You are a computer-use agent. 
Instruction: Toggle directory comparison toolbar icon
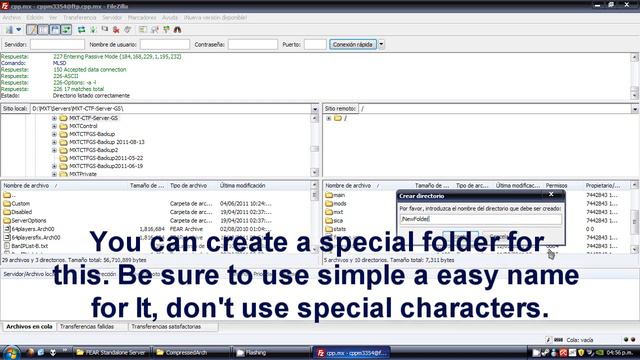pyautogui.click(x=154, y=29)
